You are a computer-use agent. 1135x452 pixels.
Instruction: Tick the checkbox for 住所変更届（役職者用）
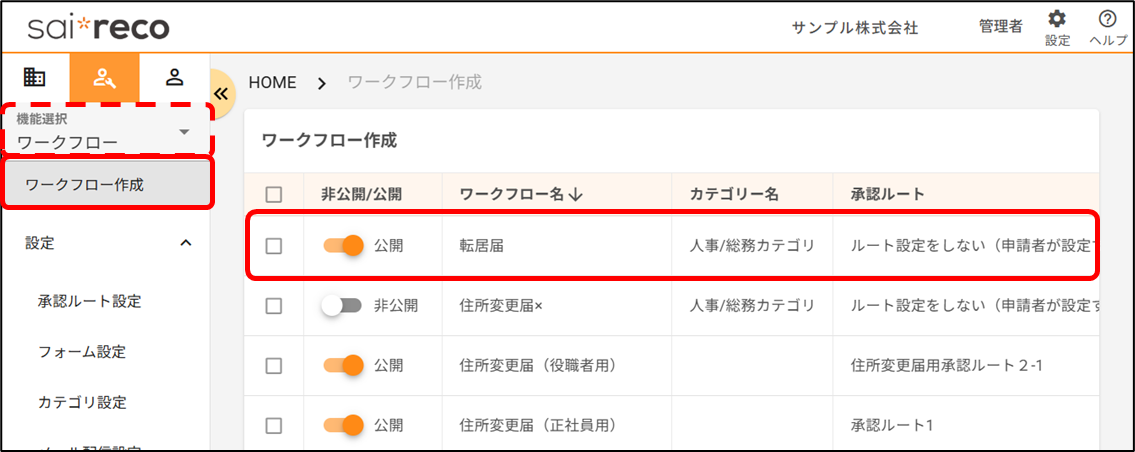click(274, 366)
